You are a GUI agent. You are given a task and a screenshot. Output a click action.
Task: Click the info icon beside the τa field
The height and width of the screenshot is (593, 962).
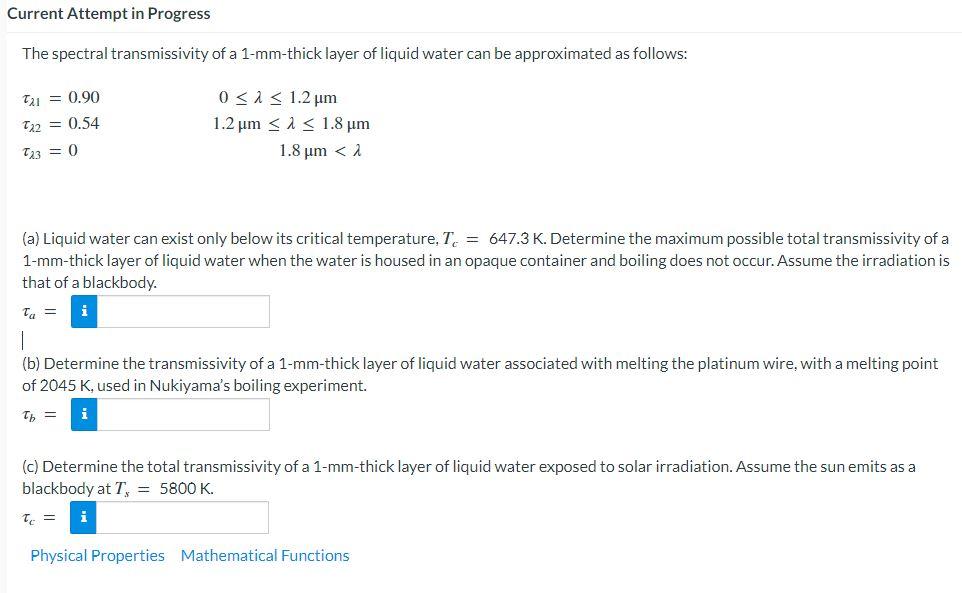84,311
